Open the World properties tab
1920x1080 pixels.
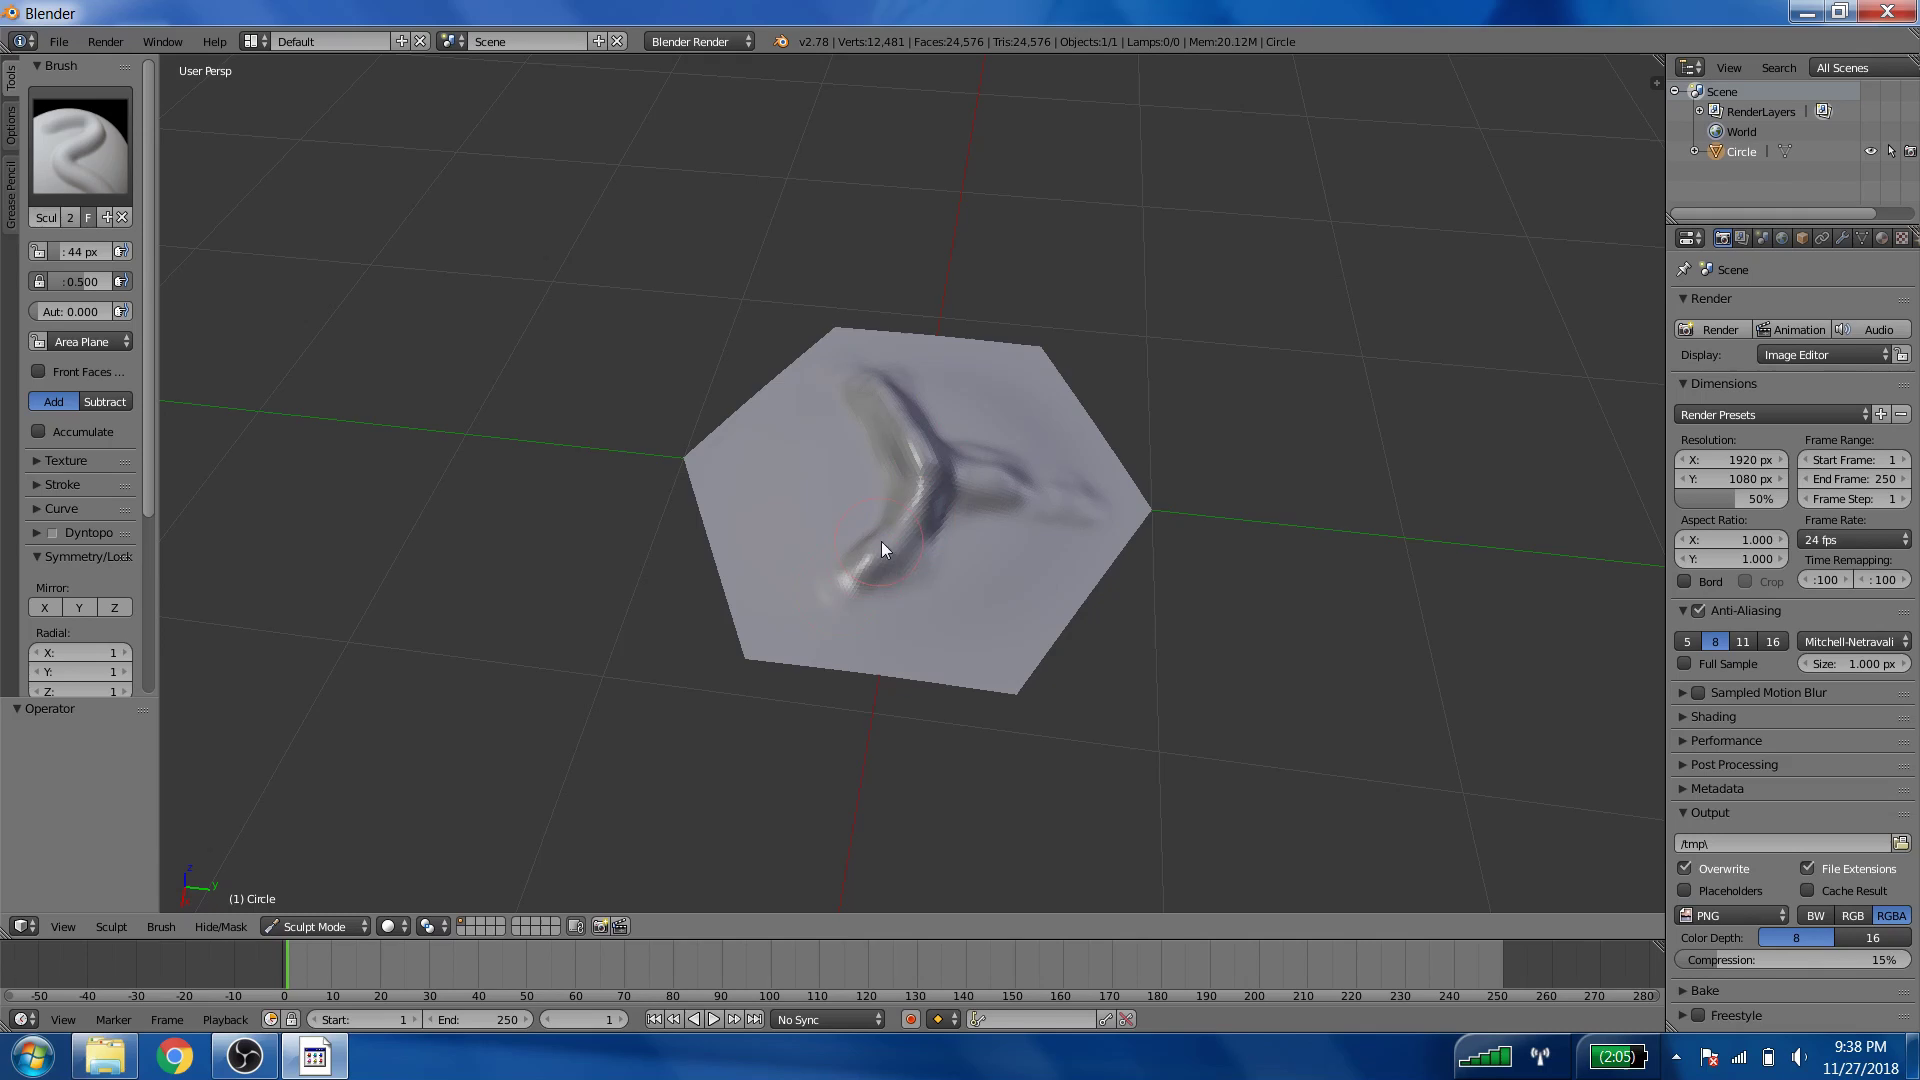click(1782, 238)
